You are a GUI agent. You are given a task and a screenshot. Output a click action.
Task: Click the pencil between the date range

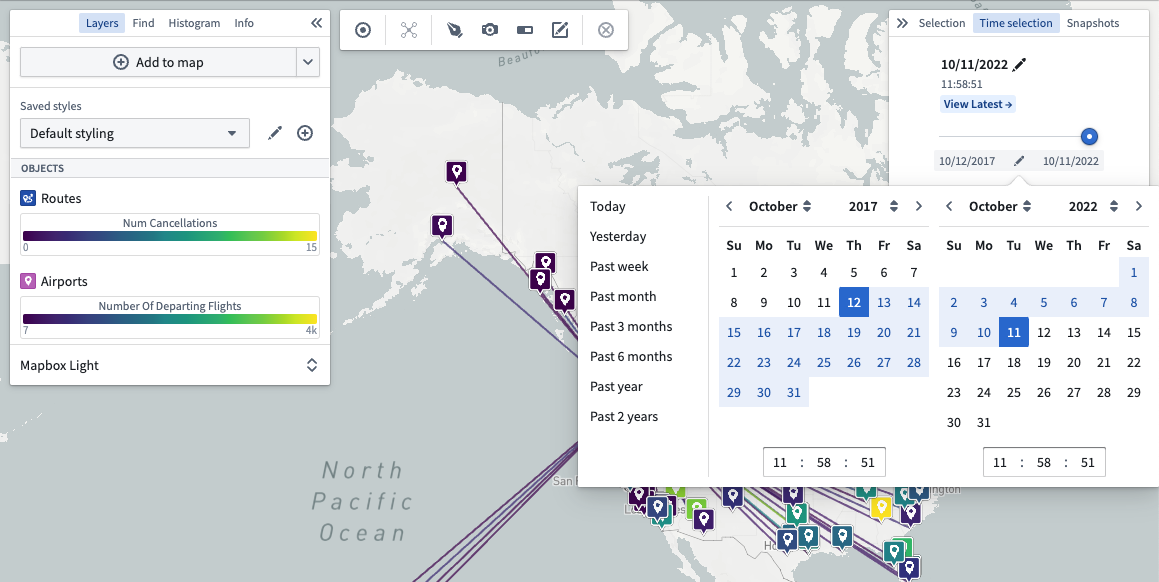(1019, 160)
